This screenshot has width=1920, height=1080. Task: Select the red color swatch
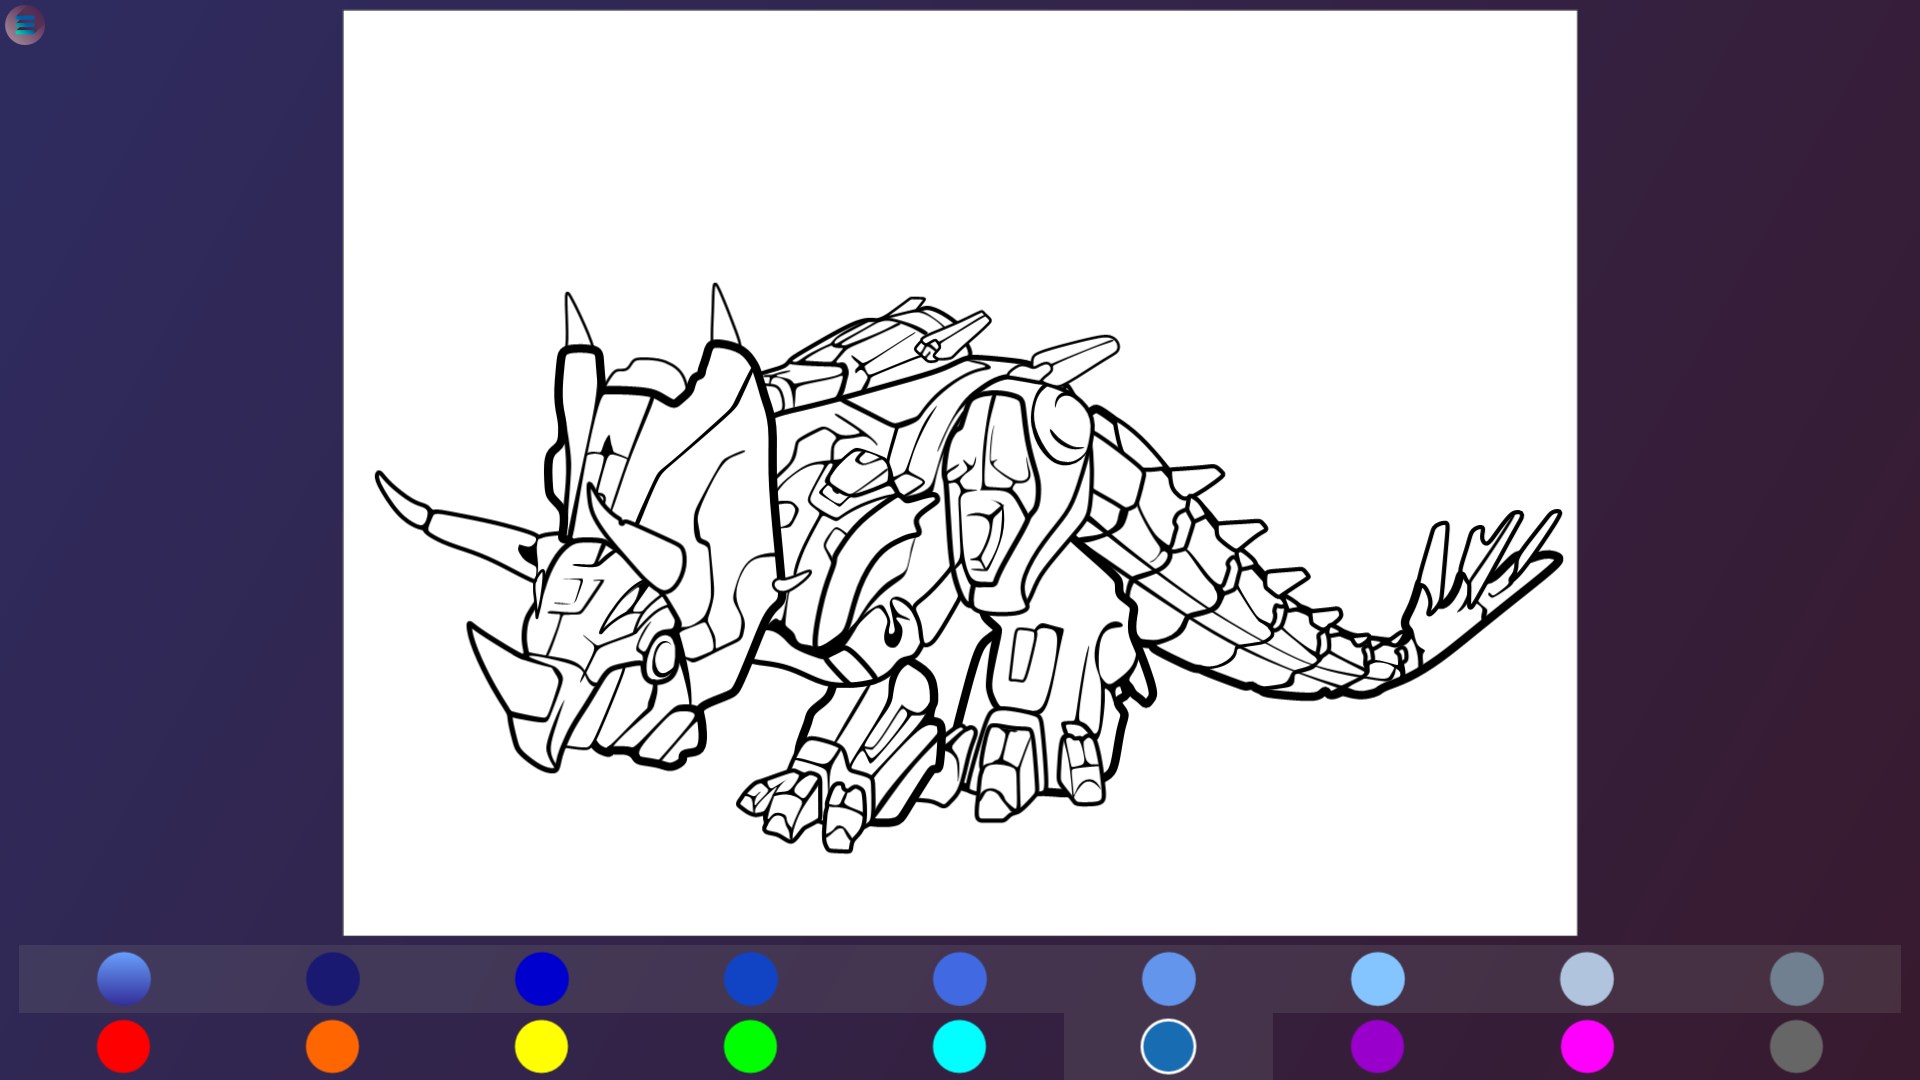(124, 1046)
